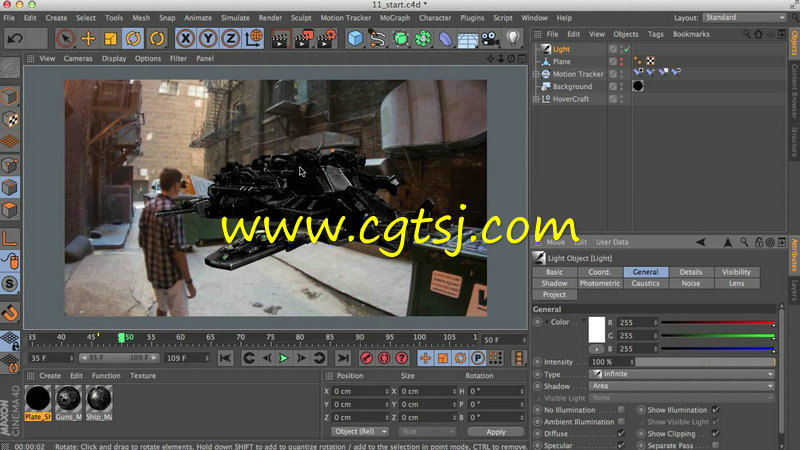Expand the HoverCraft object tree

tap(536, 99)
